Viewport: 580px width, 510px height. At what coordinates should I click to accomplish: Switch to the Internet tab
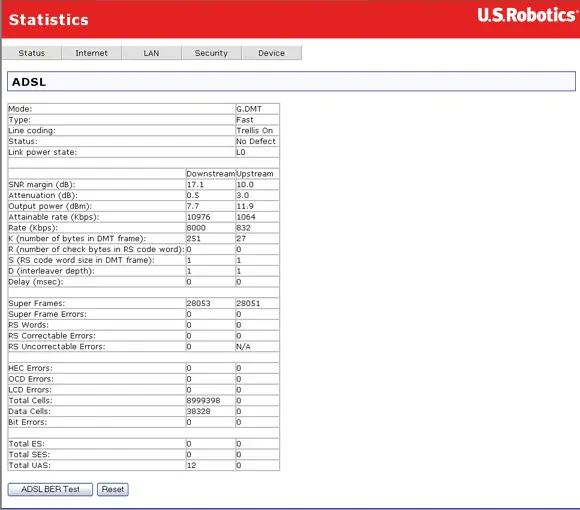[x=91, y=53]
